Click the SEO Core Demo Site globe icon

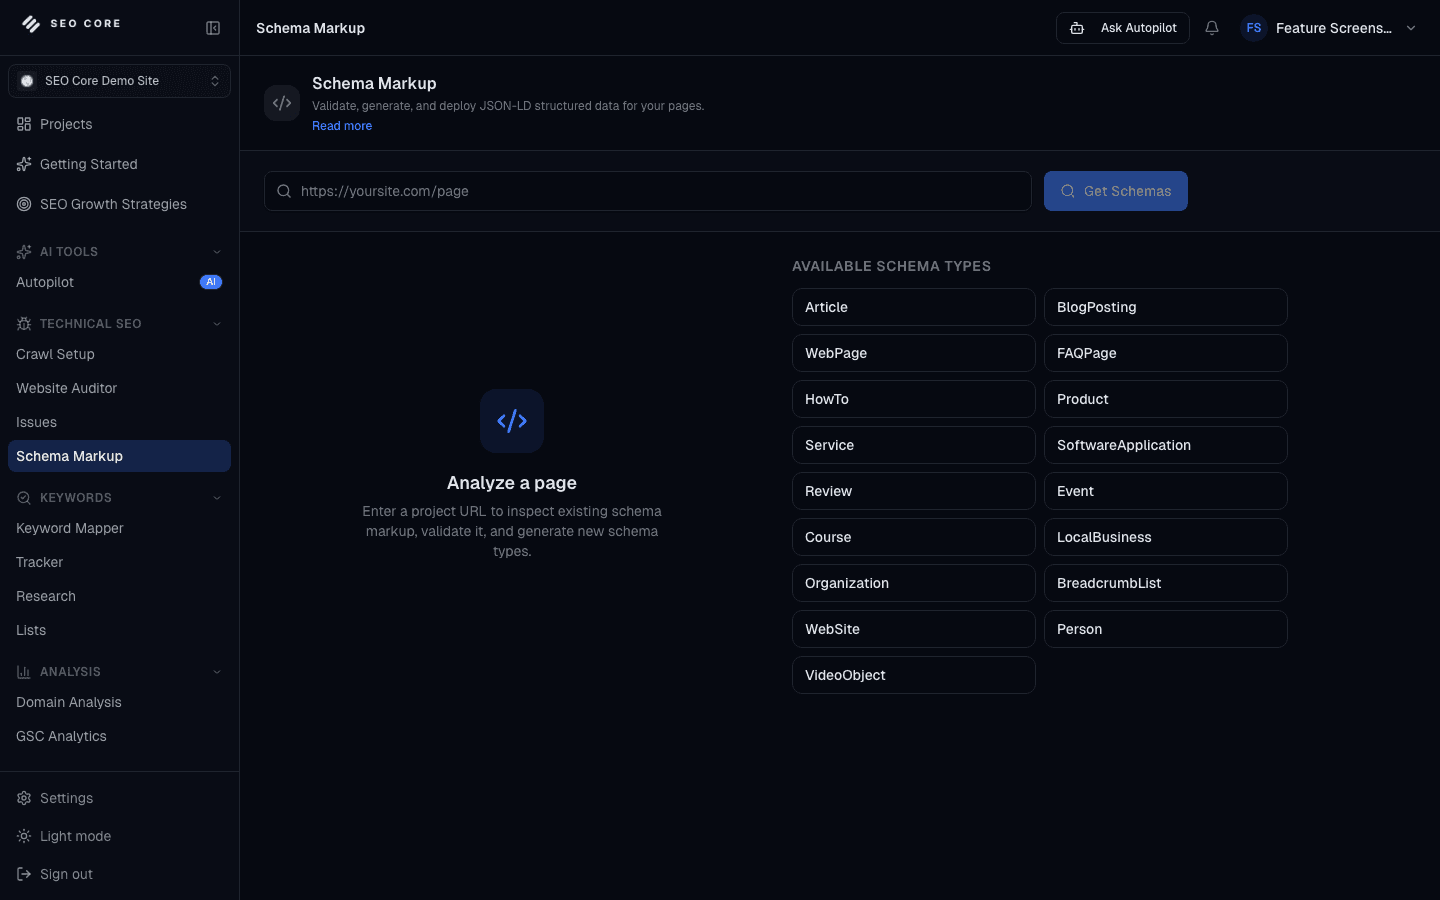(27, 81)
